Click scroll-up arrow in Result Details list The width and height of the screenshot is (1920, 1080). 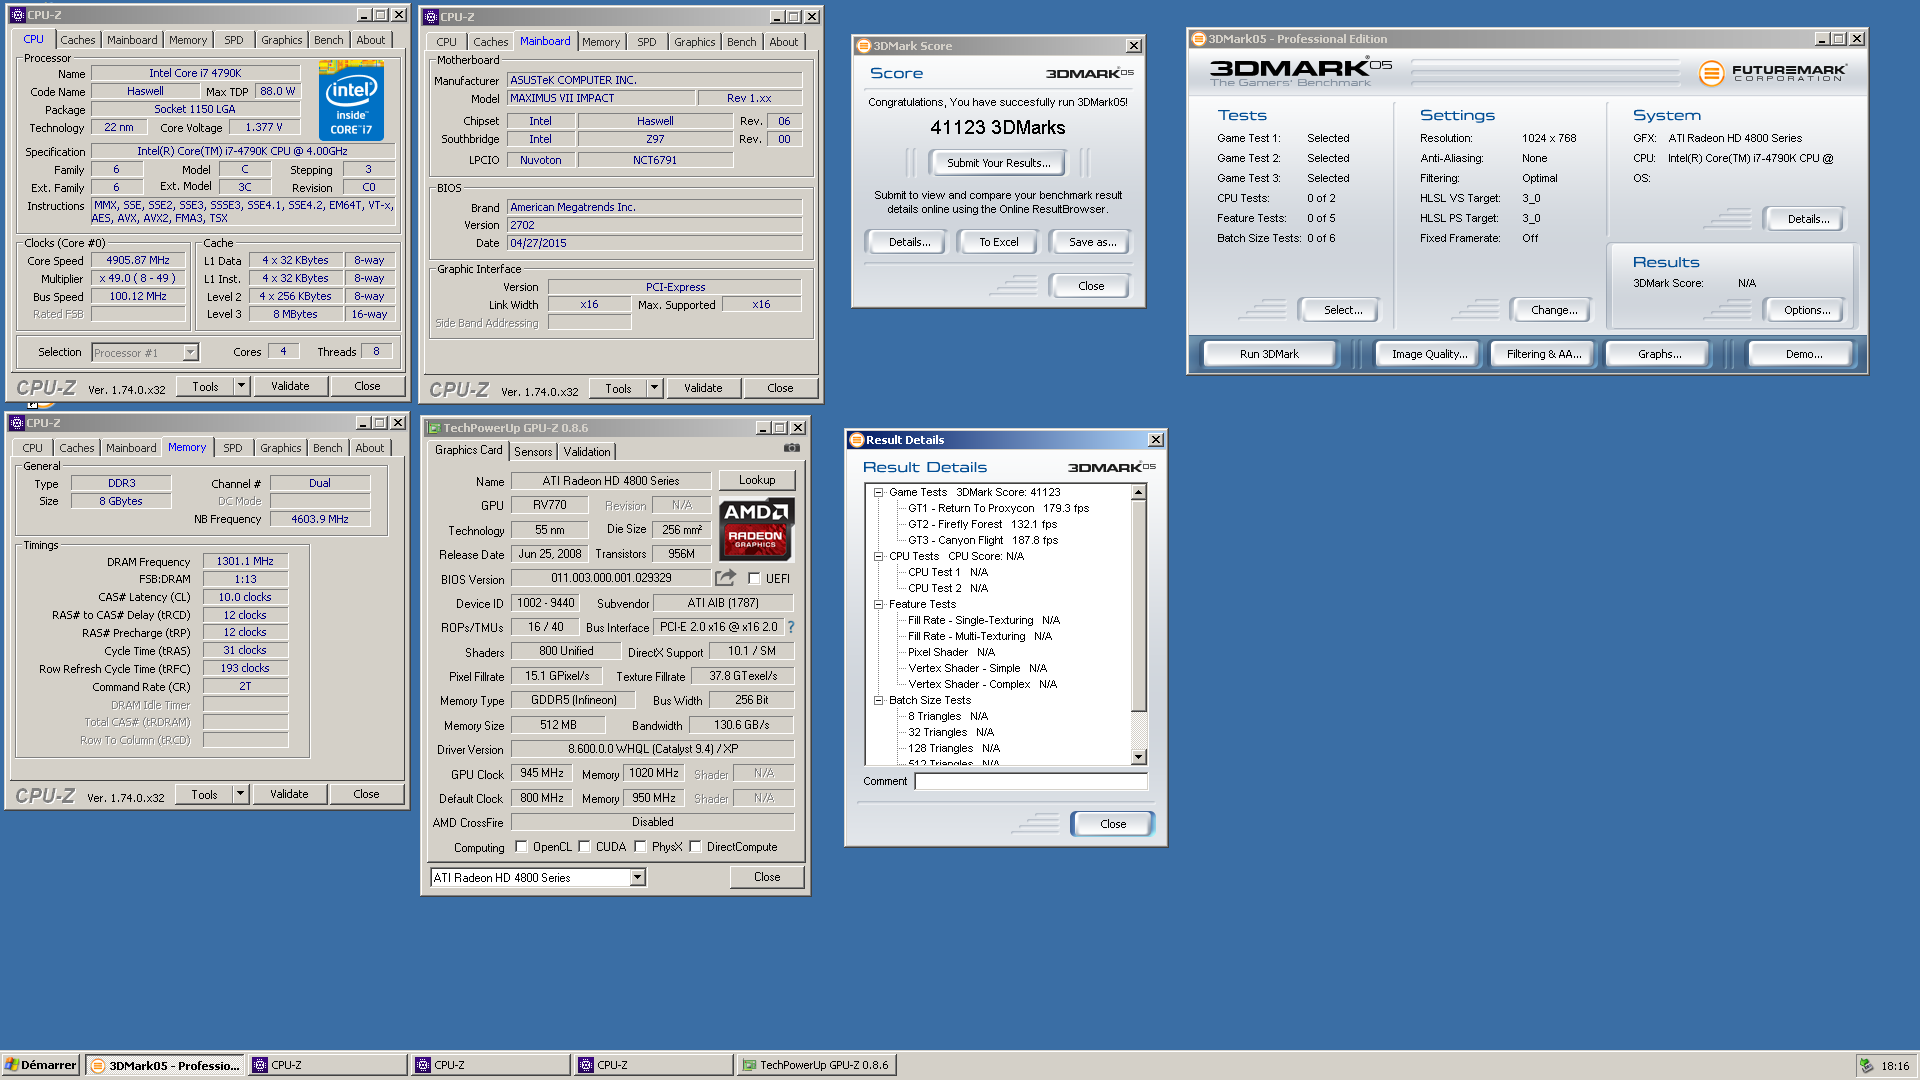(1139, 492)
